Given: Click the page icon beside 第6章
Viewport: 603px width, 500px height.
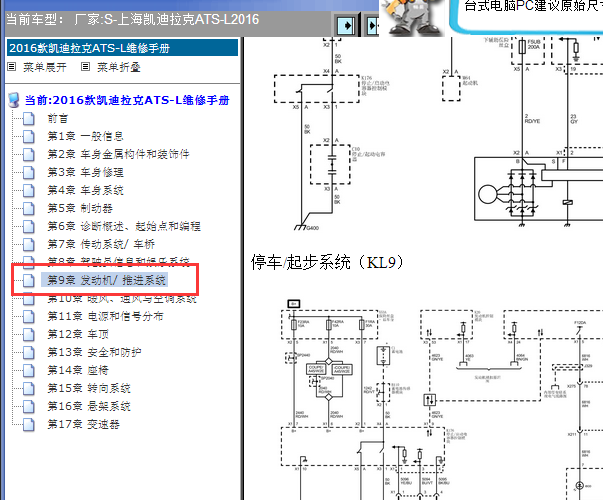Looking at the screenshot, I should click(x=28, y=227).
